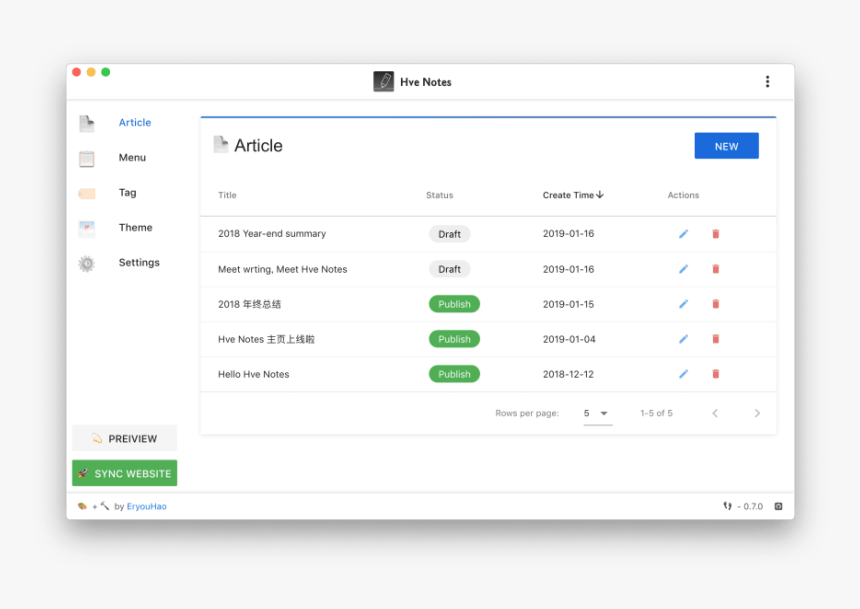The height and width of the screenshot is (609, 860).
Task: Click the 1-5 of 5 pagination text
Action: point(656,413)
